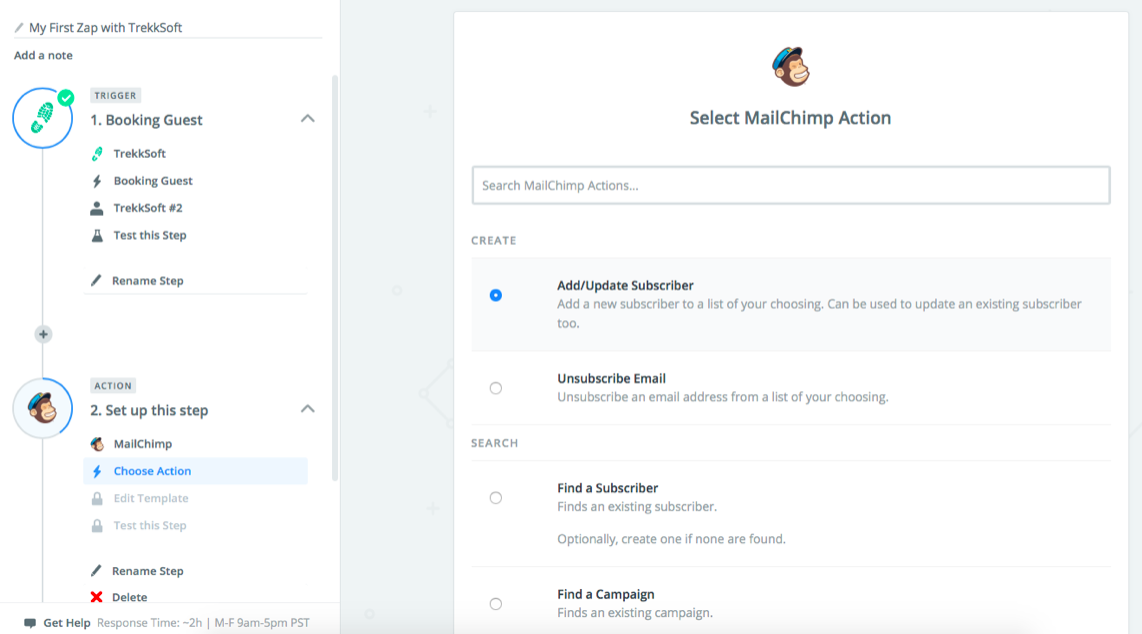Click the plus icon to add a step
Viewport: 1142px width, 634px height.
43,334
